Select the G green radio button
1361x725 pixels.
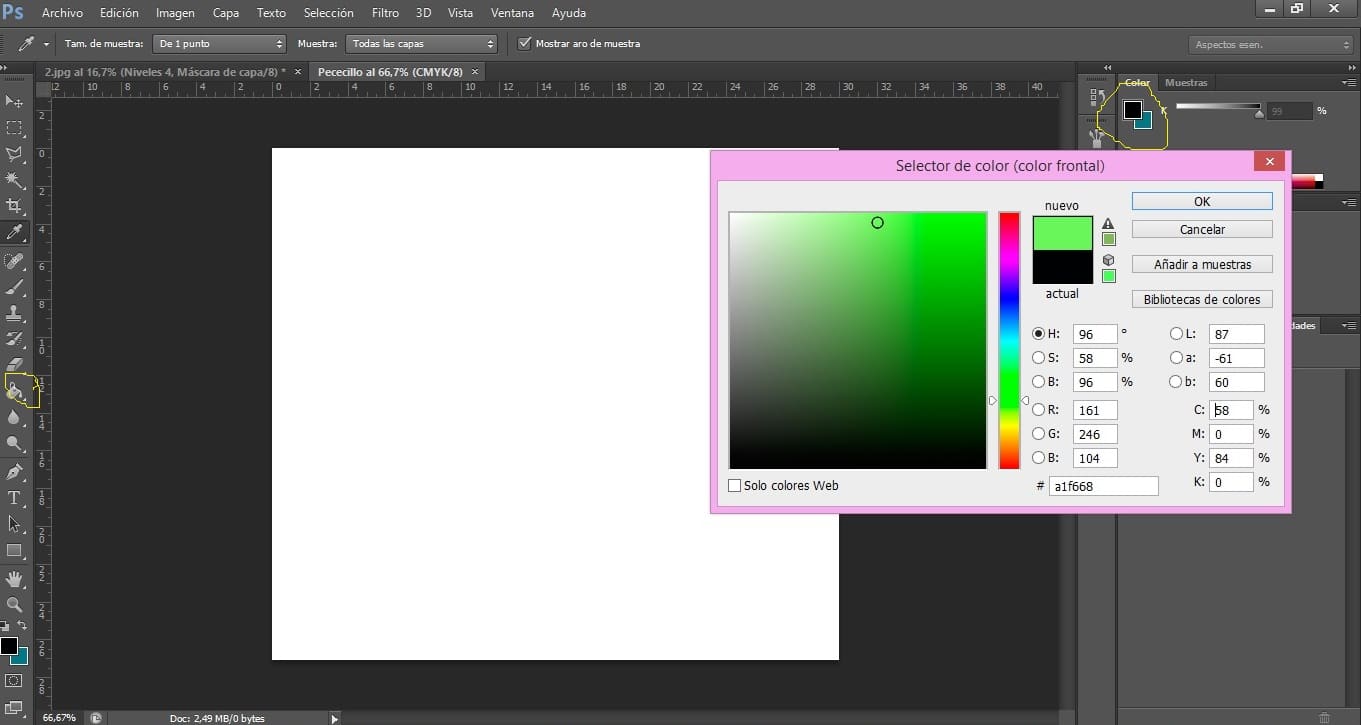1038,434
